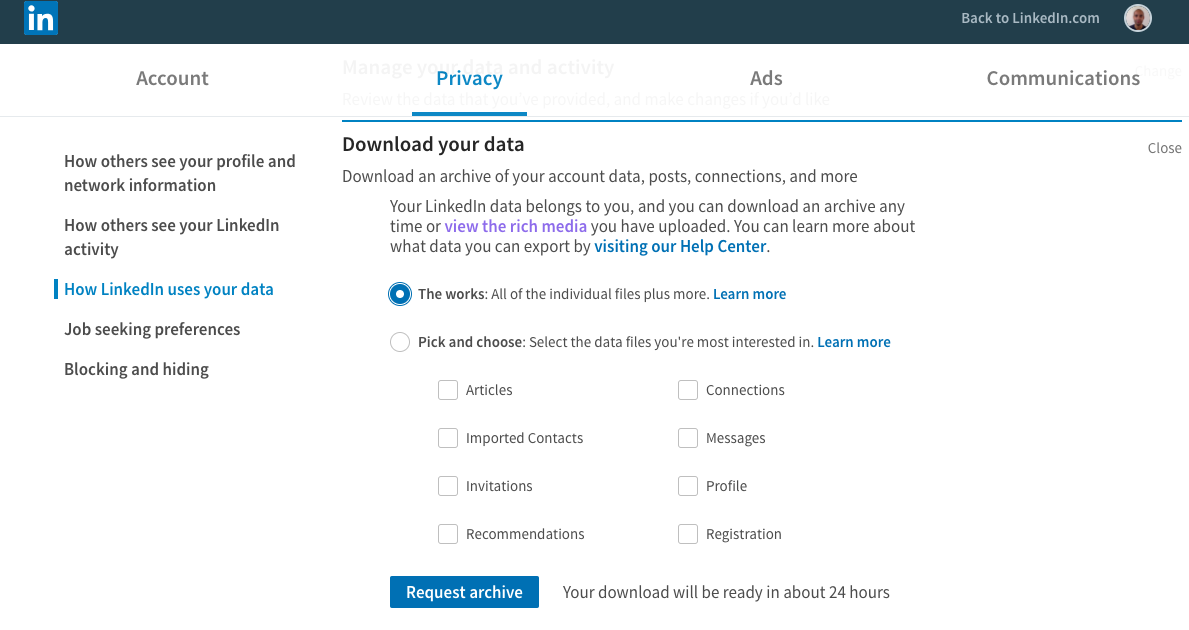
Task: Collapse section with the Close link
Action: click(1164, 148)
